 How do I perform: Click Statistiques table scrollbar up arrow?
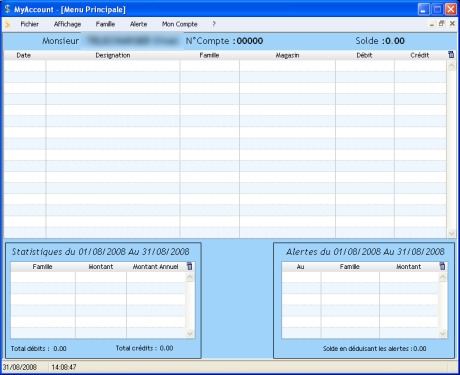(x=190, y=277)
